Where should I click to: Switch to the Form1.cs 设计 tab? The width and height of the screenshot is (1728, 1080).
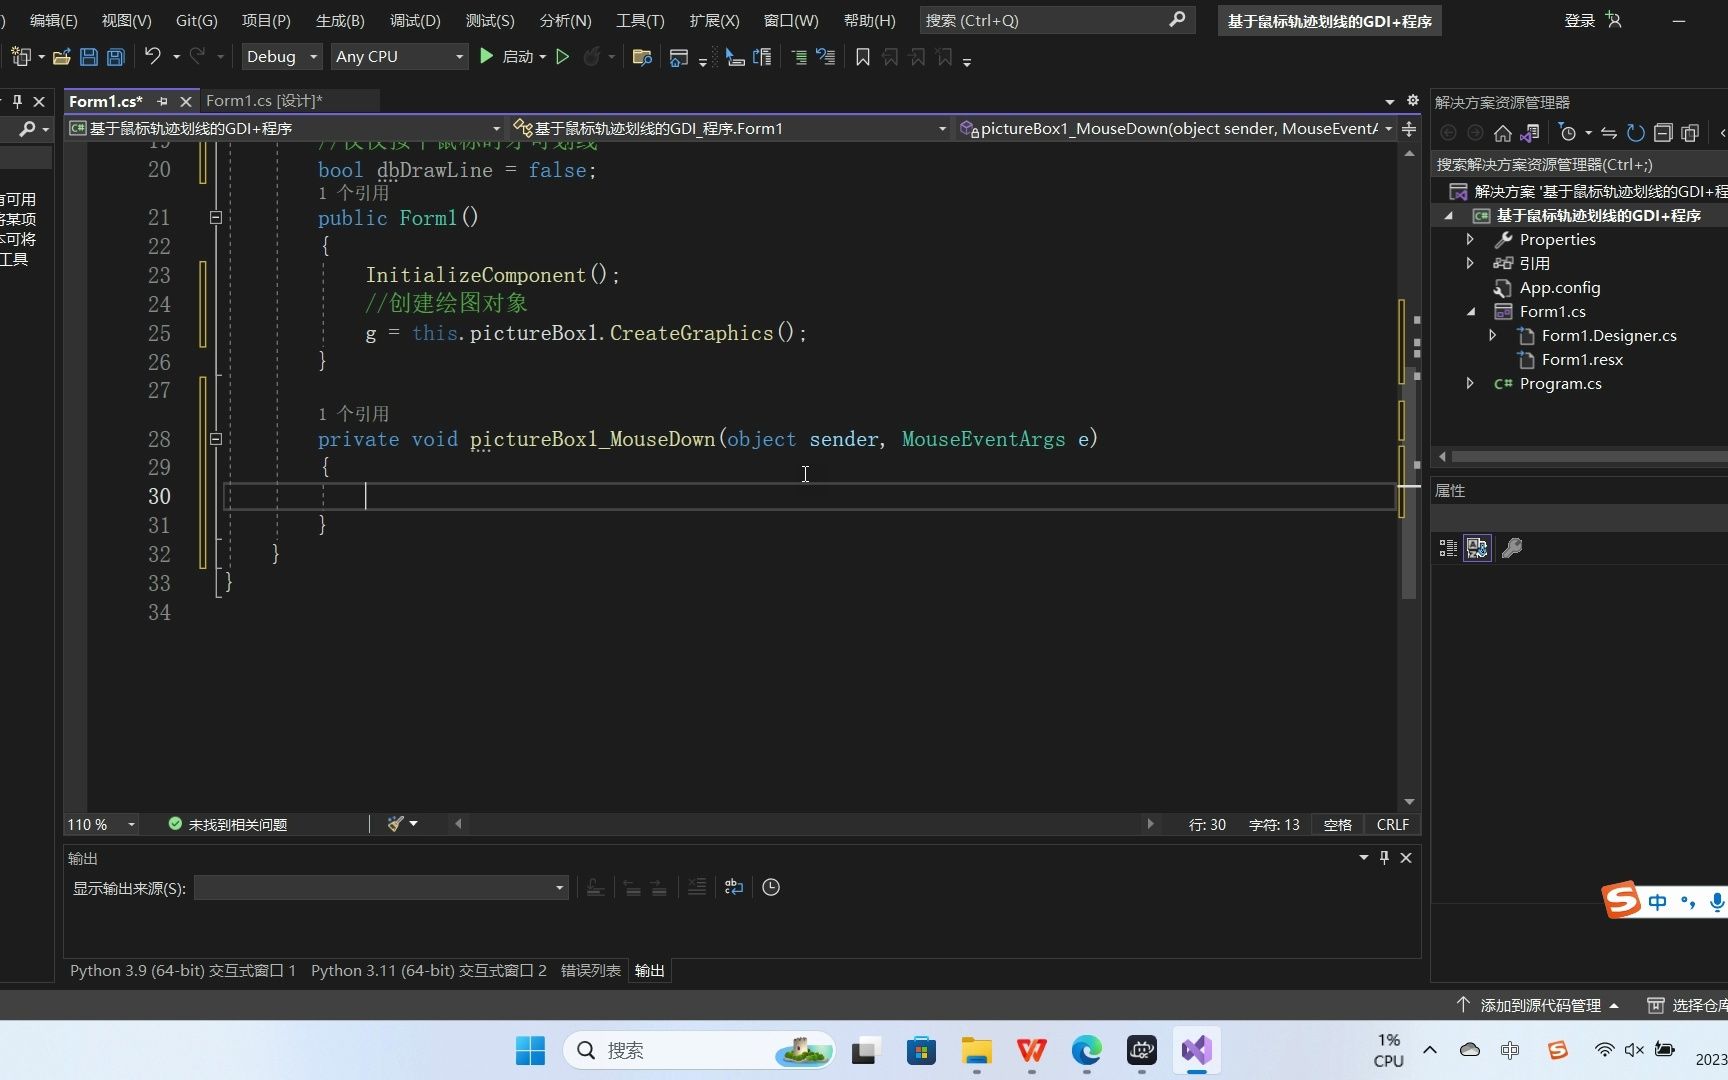263,100
